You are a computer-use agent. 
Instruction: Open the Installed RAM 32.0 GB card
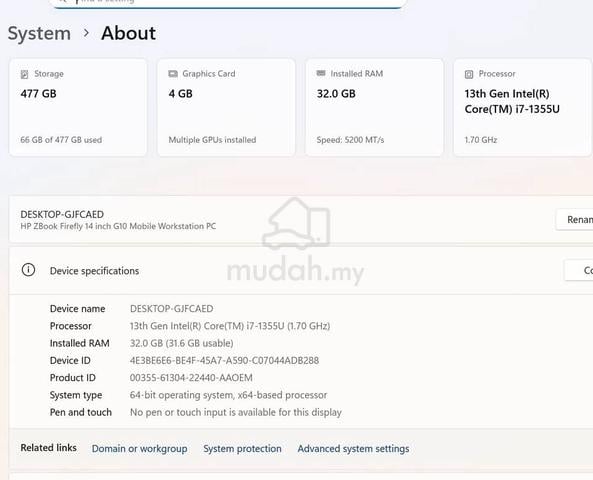pyautogui.click(x=374, y=107)
